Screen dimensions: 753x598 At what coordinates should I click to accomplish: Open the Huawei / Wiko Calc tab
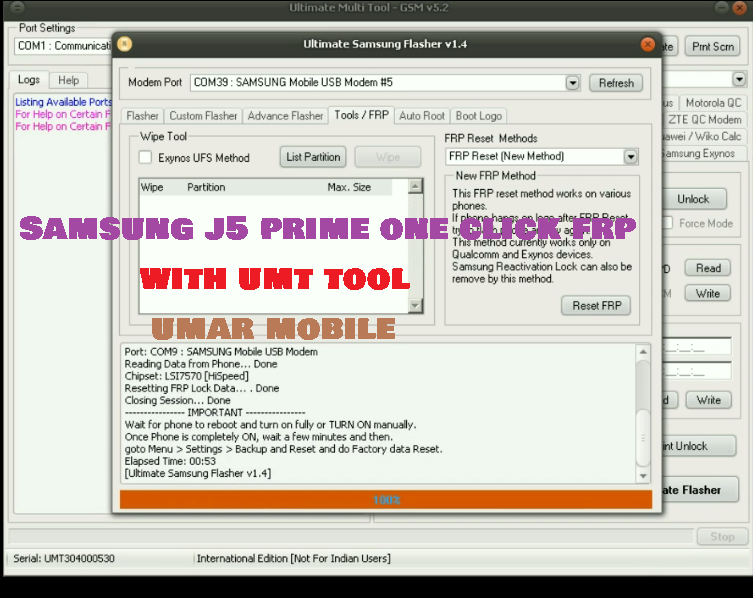[704, 136]
